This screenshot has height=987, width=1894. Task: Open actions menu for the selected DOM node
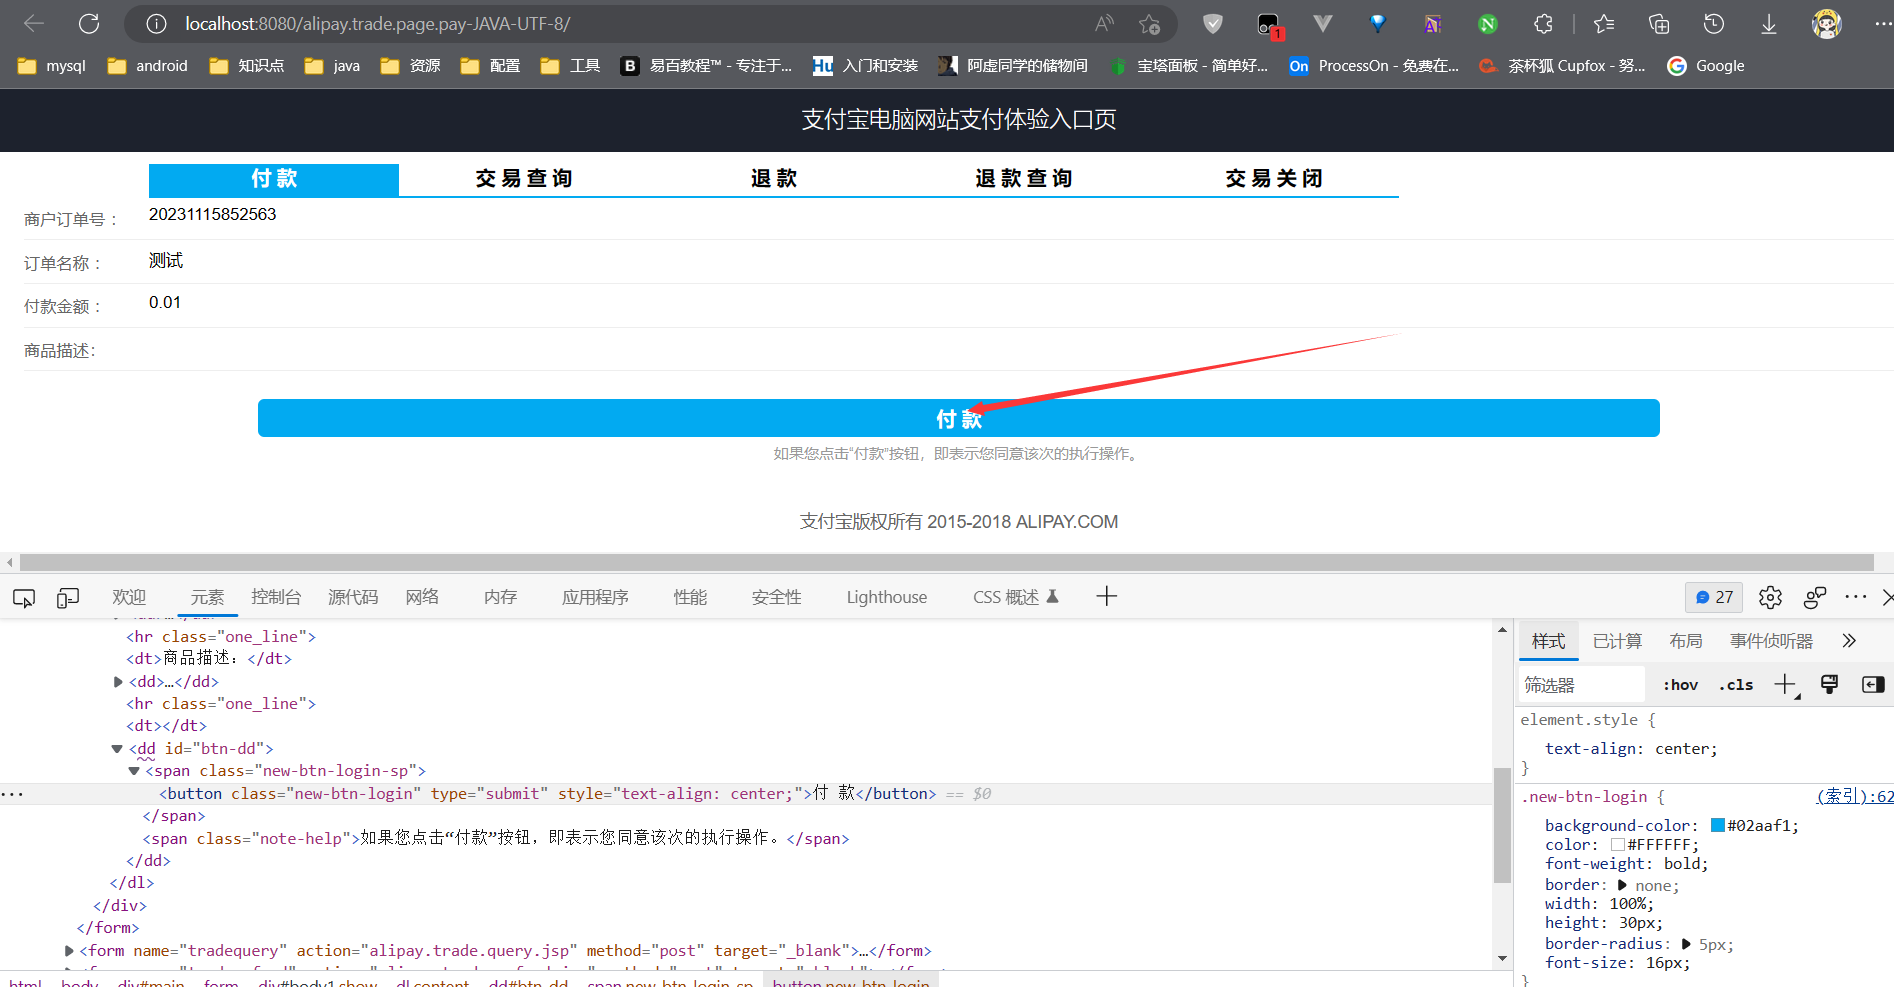pyautogui.click(x=12, y=794)
